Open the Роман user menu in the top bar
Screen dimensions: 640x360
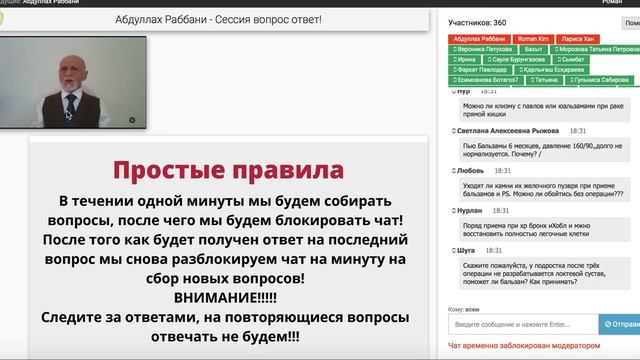[612, 2]
